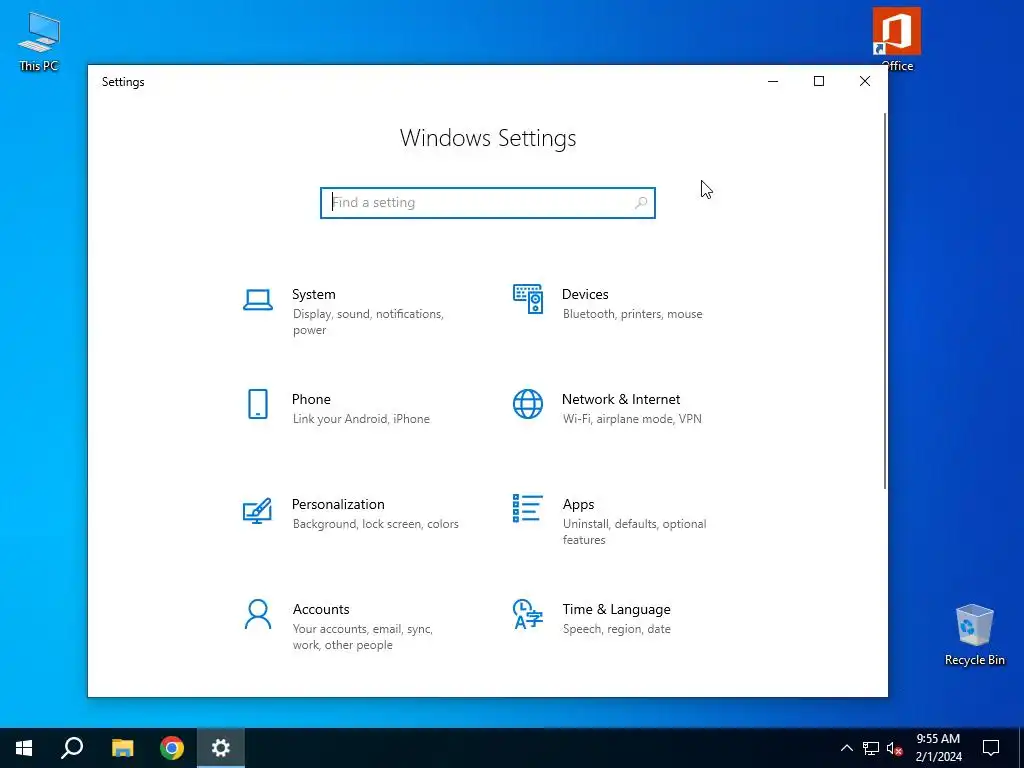This screenshot has height=768, width=1024.
Task: Click 'Your accounts, email, sync' description
Action: coord(362,637)
